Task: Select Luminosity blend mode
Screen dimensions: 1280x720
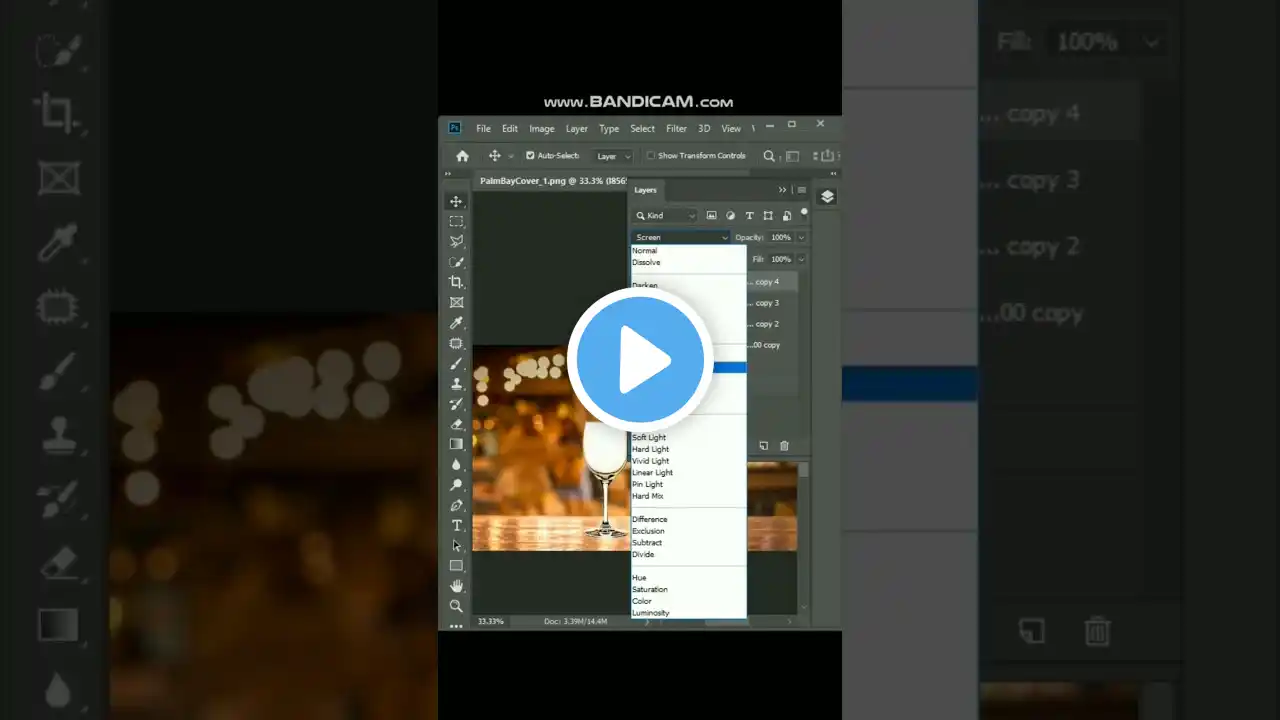Action: click(x=650, y=613)
